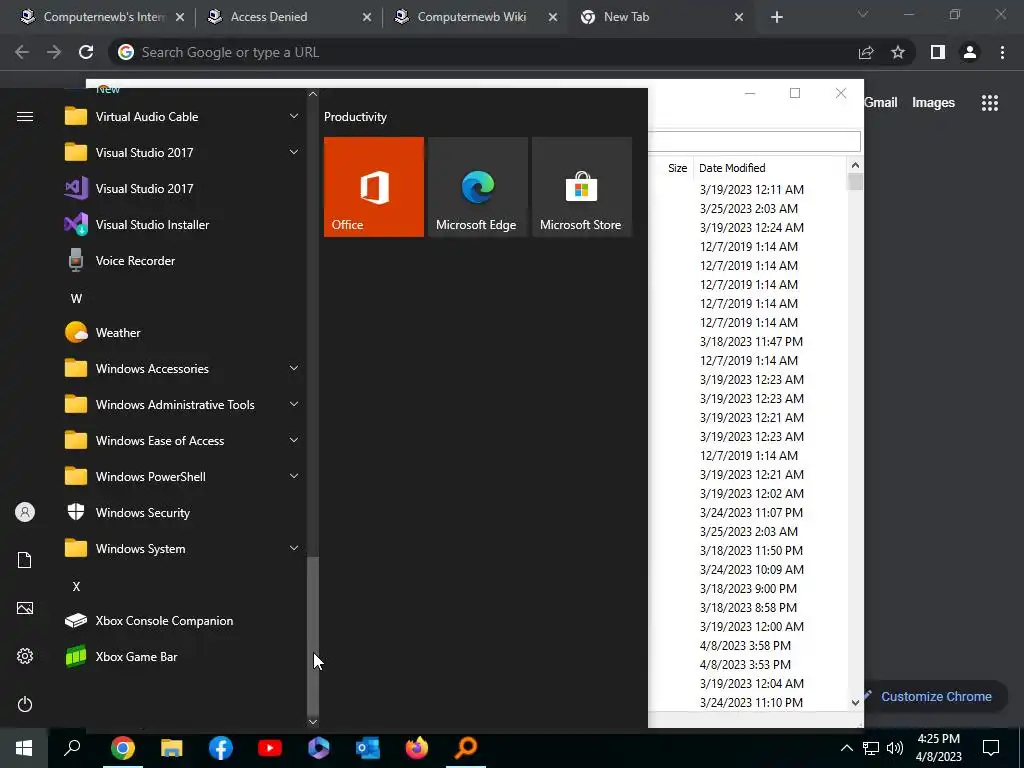Open the Office tile
Viewport: 1024px width, 768px height.
tap(374, 187)
